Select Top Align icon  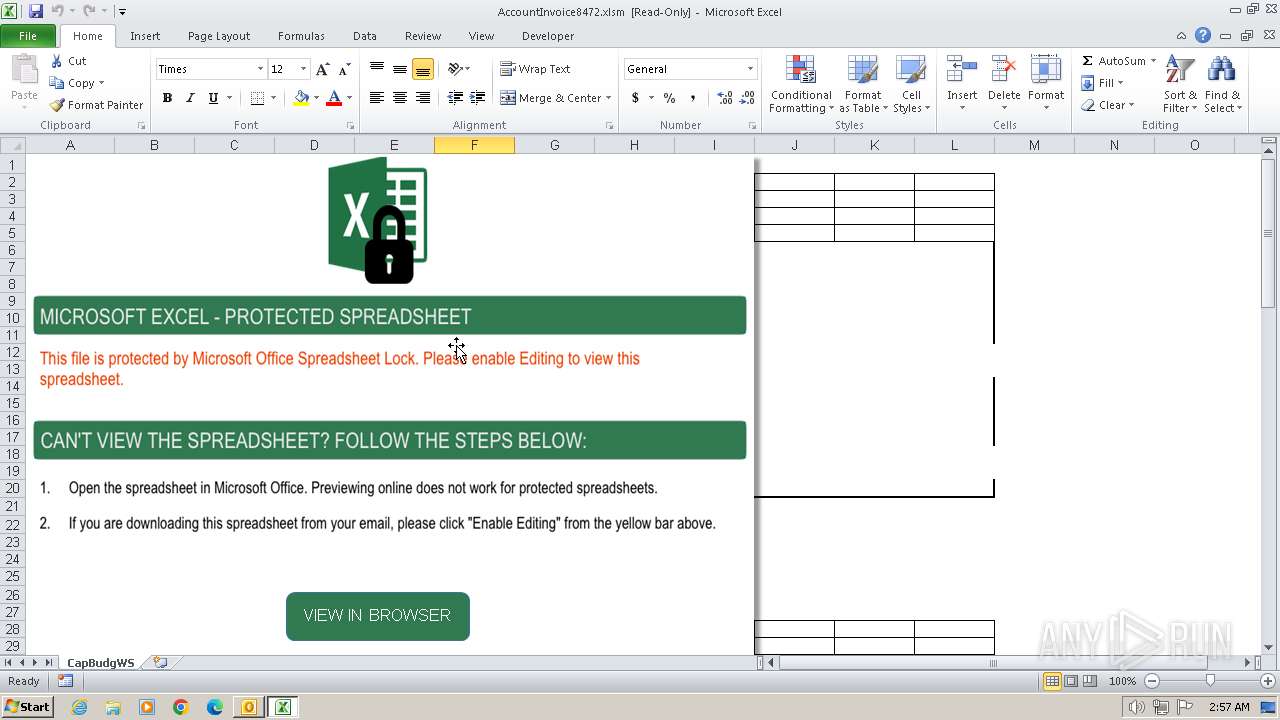point(377,69)
